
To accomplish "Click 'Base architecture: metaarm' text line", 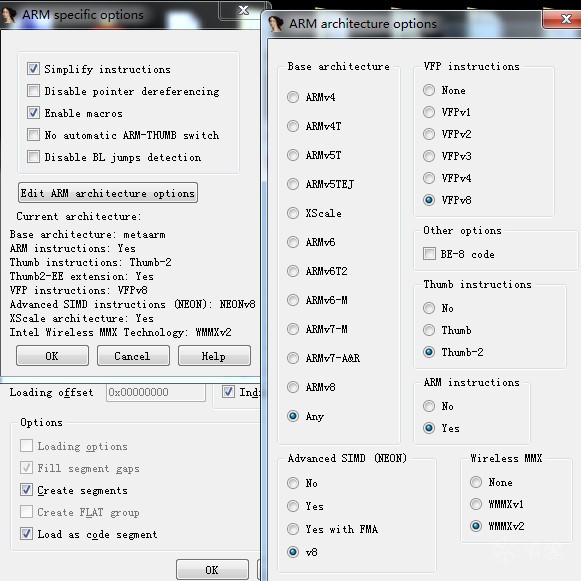I will pos(87,234).
